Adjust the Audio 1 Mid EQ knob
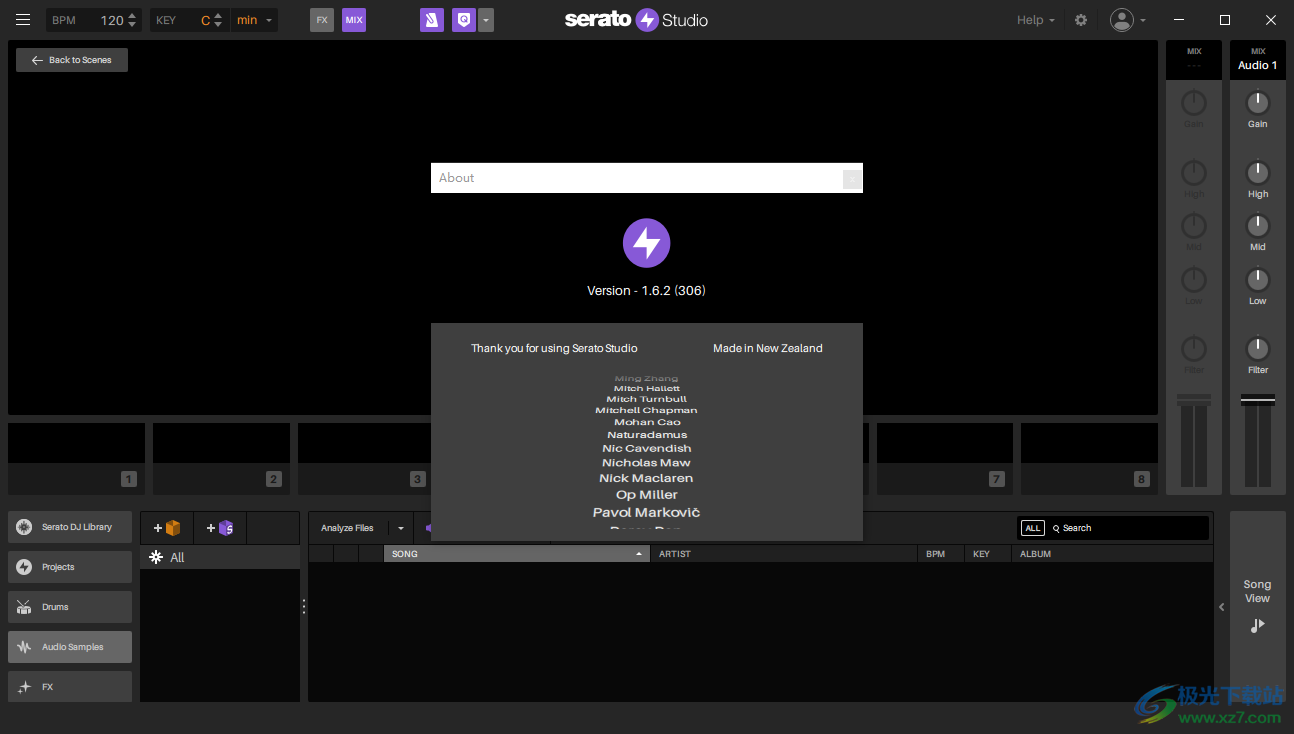The width and height of the screenshot is (1294, 734). pyautogui.click(x=1258, y=226)
